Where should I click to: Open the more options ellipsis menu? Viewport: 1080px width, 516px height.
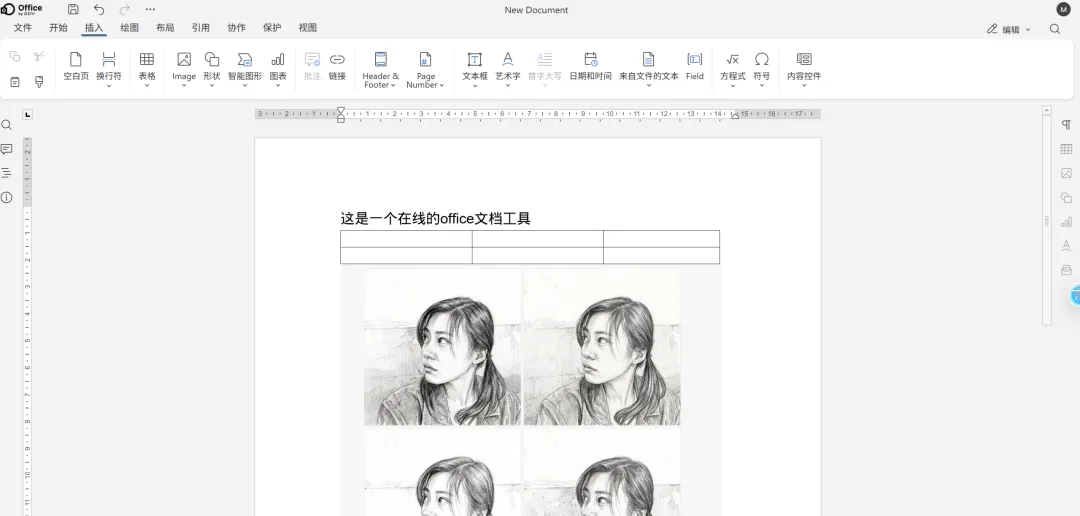pyautogui.click(x=150, y=10)
